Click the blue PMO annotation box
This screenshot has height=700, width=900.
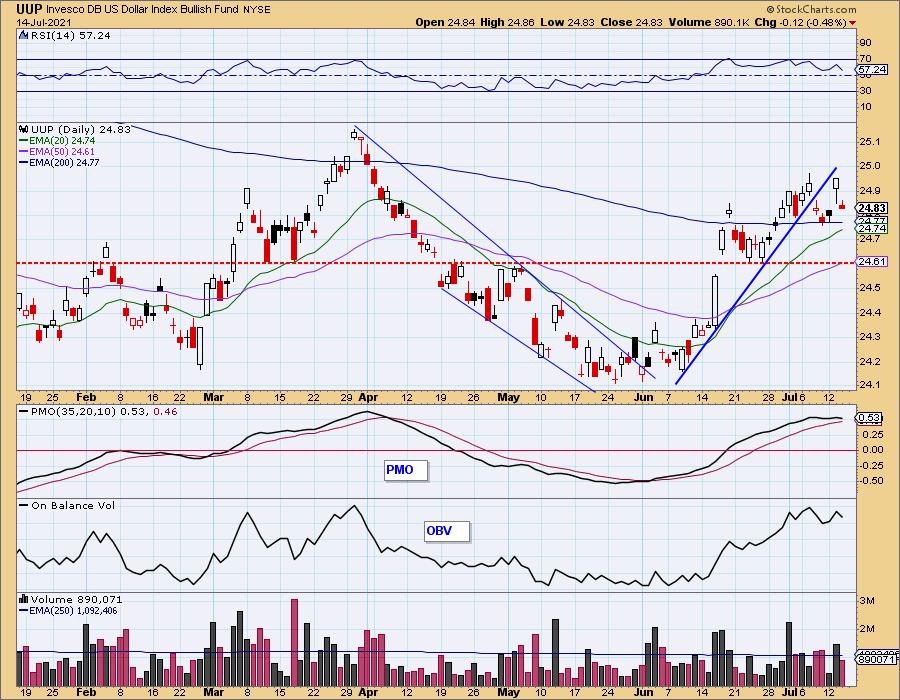point(406,470)
